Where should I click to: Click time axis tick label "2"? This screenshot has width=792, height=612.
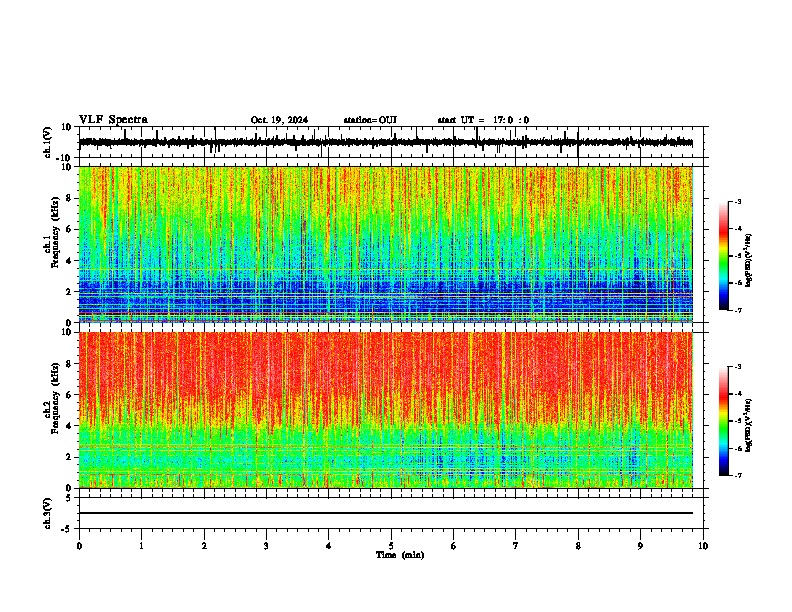click(x=204, y=546)
